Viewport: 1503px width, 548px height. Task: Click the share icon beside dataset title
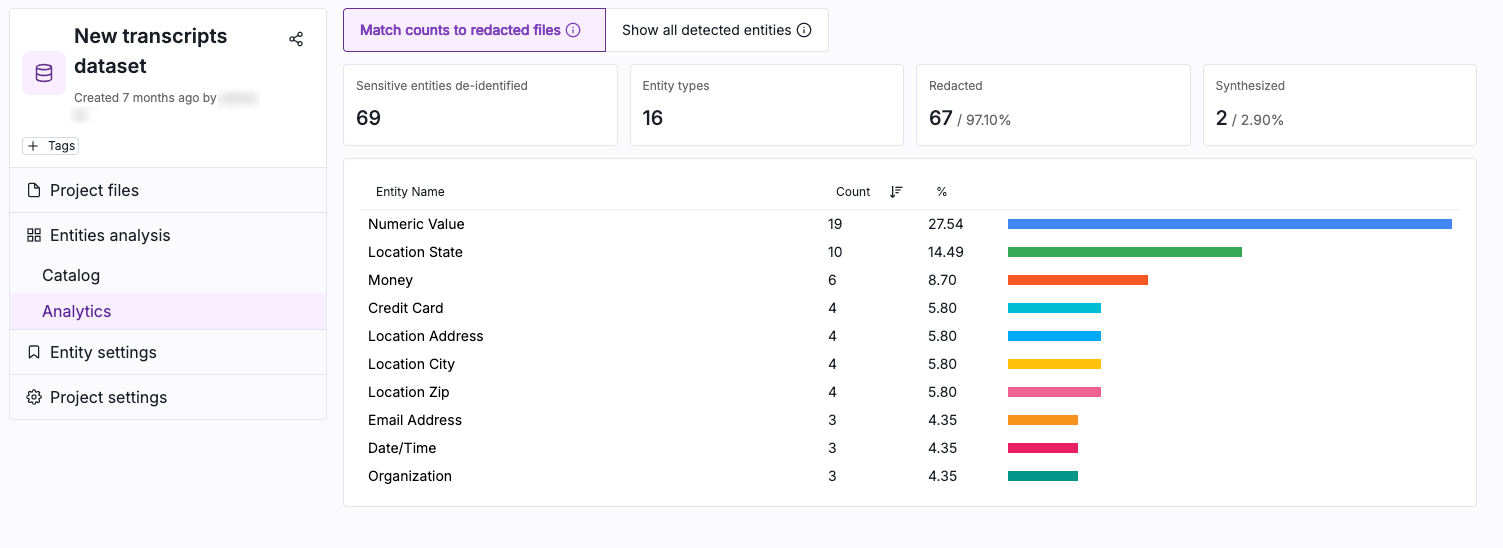click(296, 39)
